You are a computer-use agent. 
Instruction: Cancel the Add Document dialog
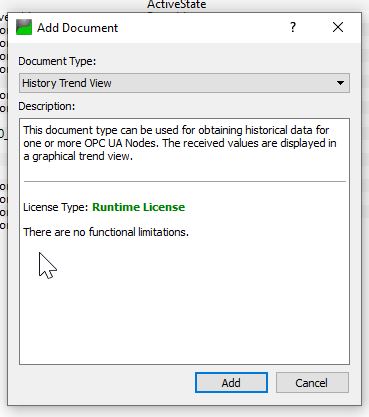[312, 382]
